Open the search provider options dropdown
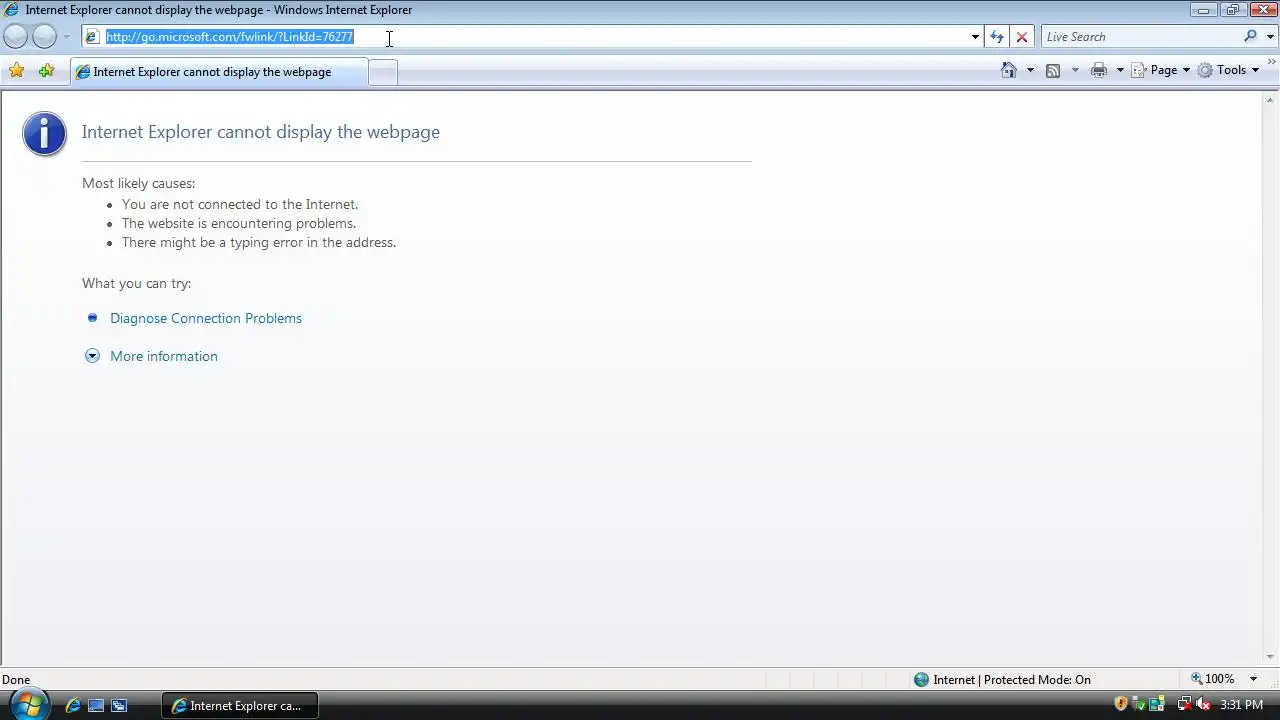The height and width of the screenshot is (720, 1280). point(1271,37)
